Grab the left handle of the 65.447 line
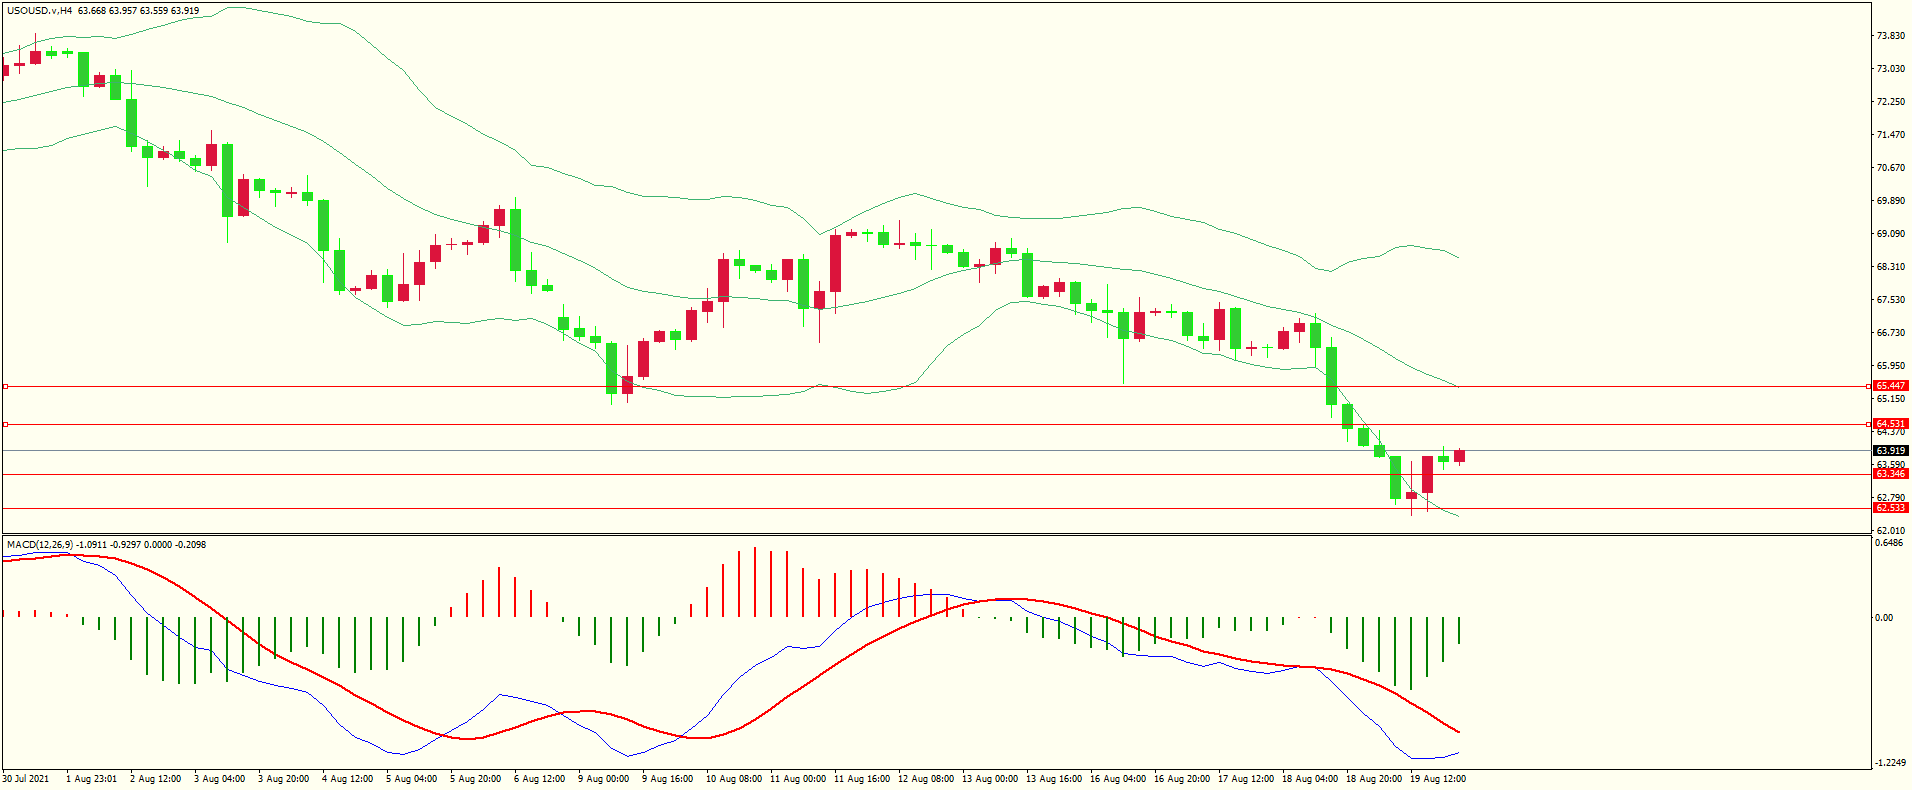Screen dimensions: 1912x790 coord(5,386)
